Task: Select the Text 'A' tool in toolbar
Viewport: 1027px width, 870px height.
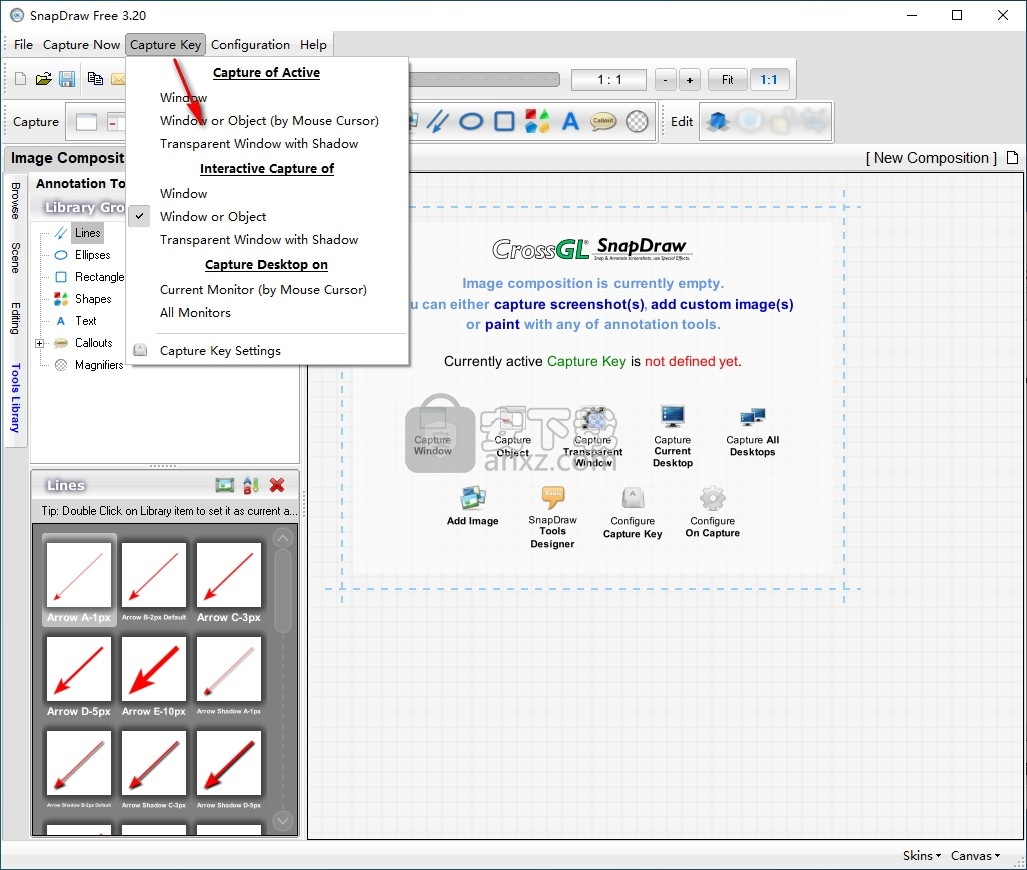Action: coord(570,121)
